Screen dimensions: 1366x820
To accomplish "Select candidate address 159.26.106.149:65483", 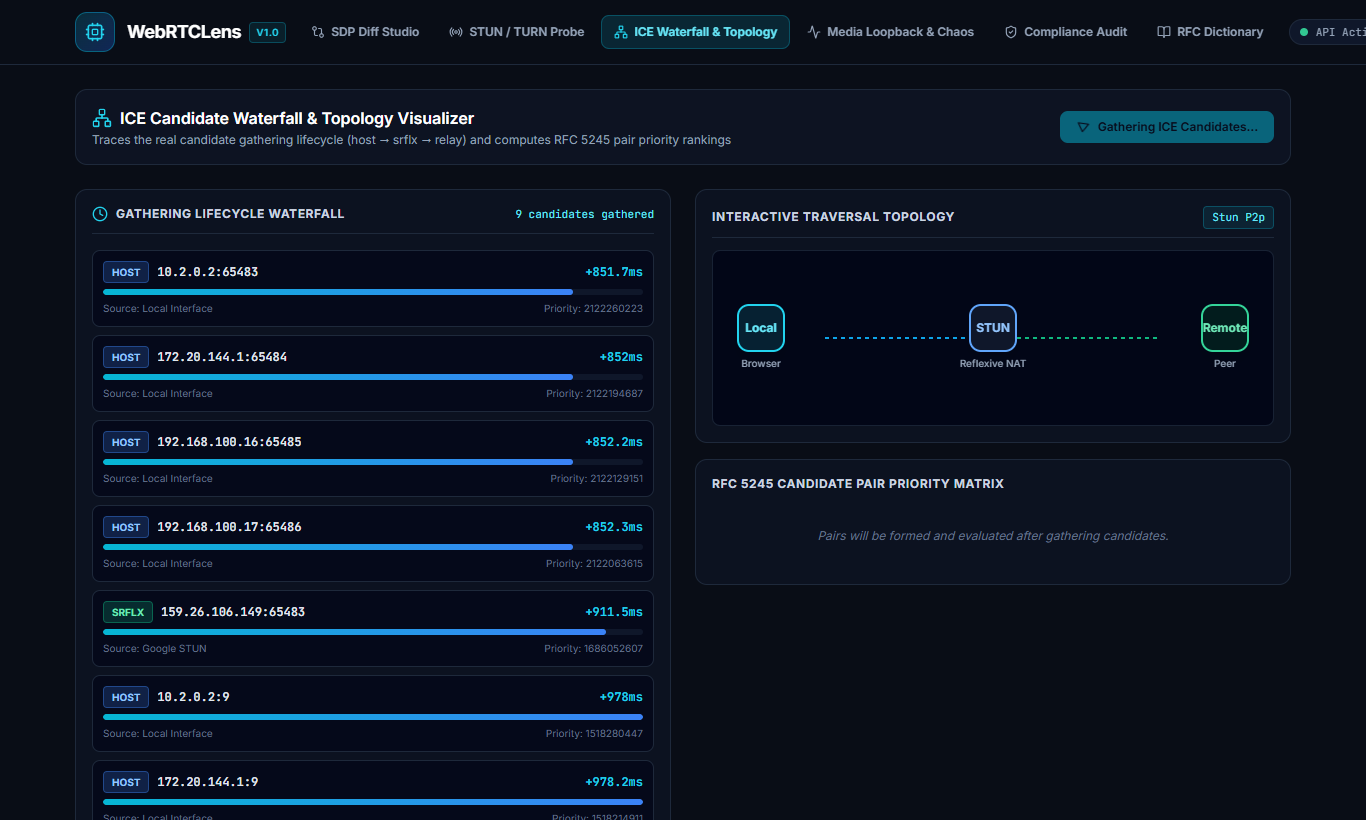I will [233, 612].
